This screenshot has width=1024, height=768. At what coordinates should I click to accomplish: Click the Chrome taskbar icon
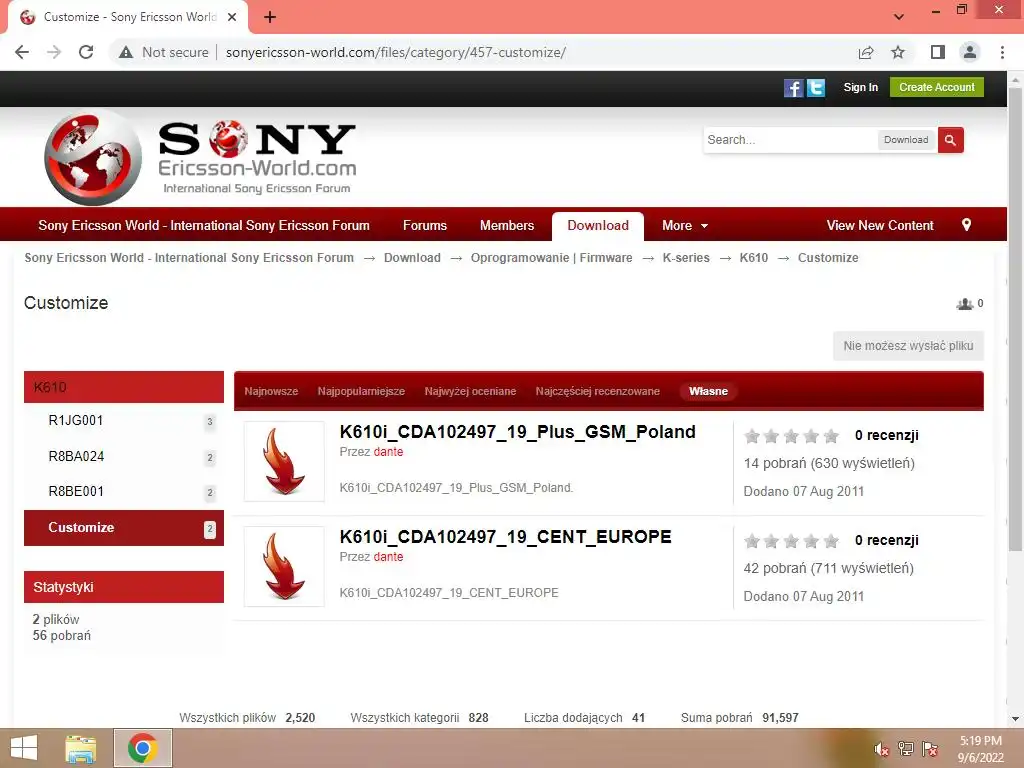coord(142,748)
